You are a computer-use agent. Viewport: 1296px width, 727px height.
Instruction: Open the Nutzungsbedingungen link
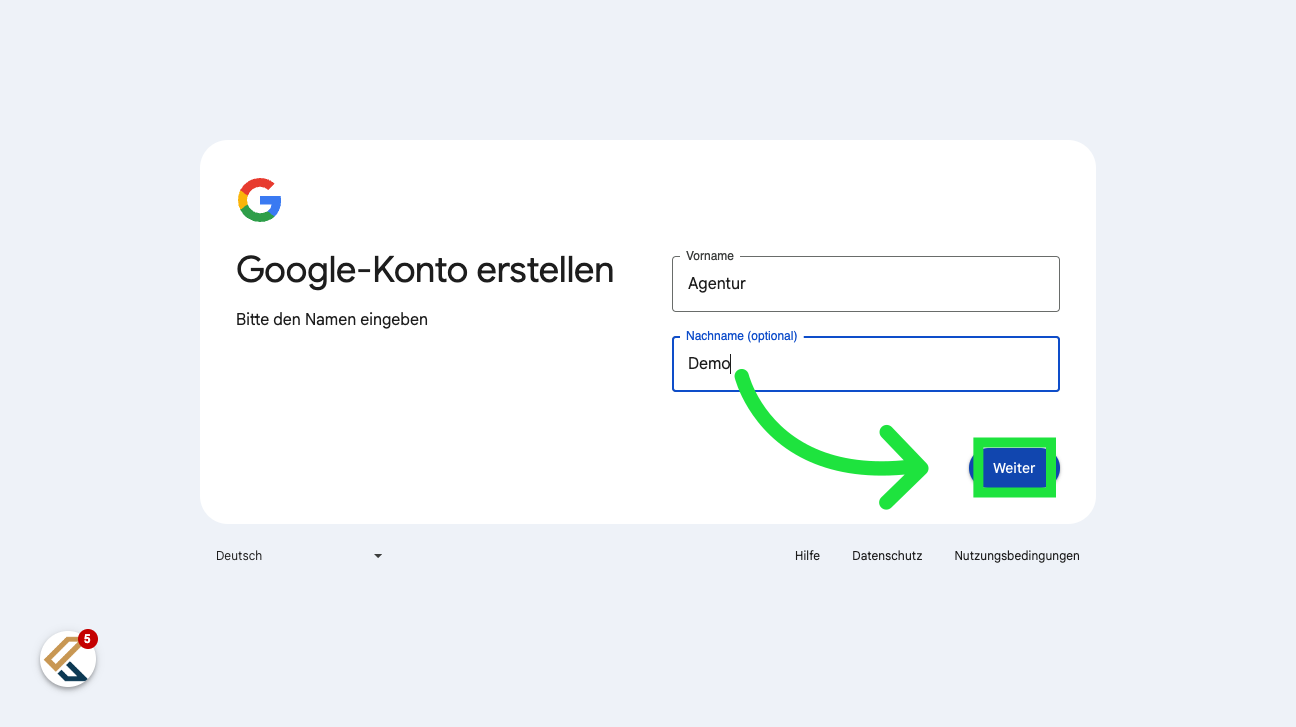[x=1017, y=556]
